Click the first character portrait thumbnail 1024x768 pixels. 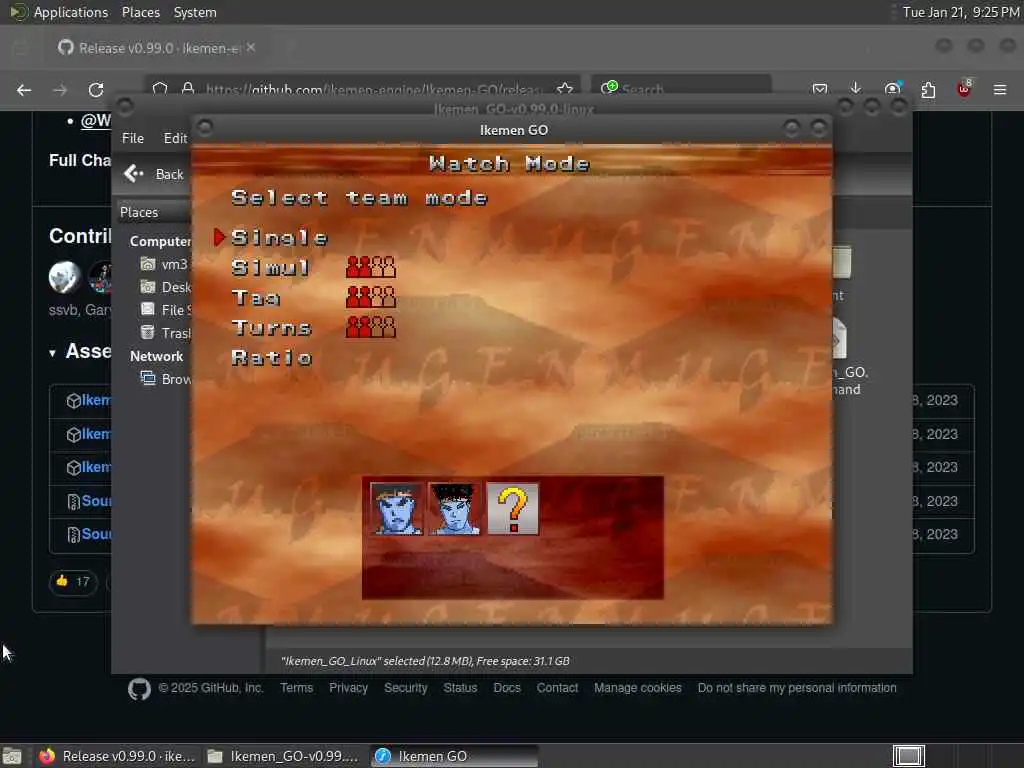click(x=396, y=509)
